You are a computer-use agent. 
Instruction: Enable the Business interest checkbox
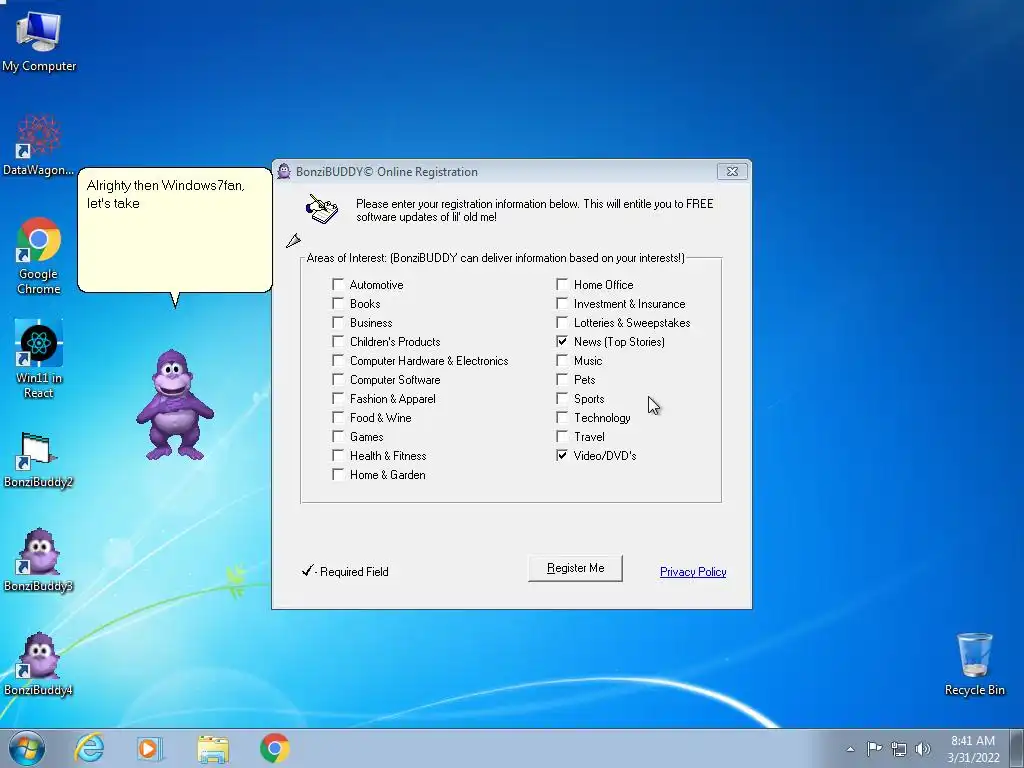(338, 322)
